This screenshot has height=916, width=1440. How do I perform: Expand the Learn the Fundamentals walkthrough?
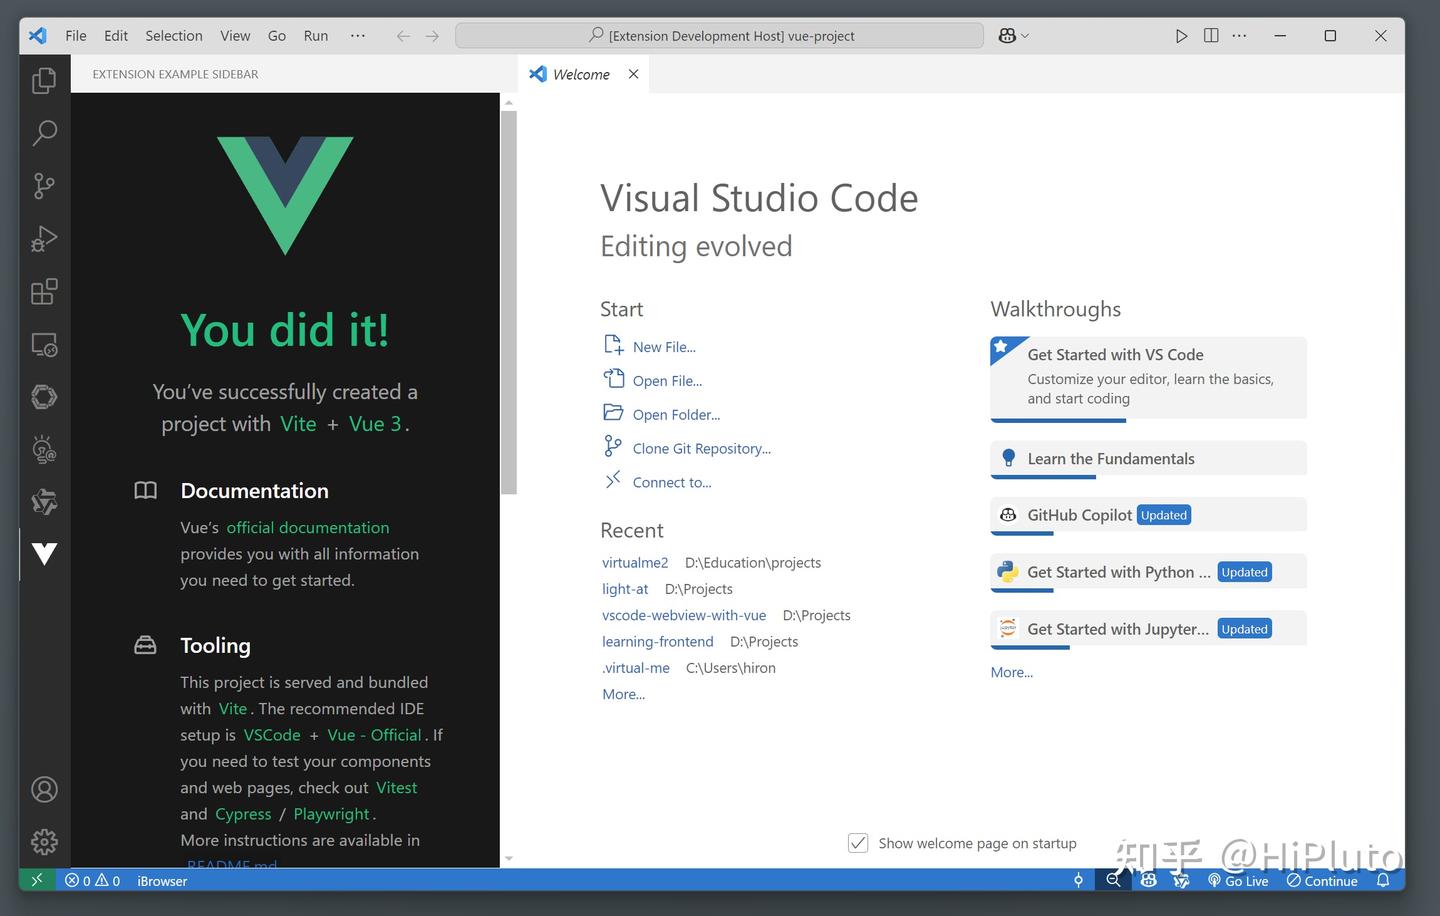(1147, 458)
